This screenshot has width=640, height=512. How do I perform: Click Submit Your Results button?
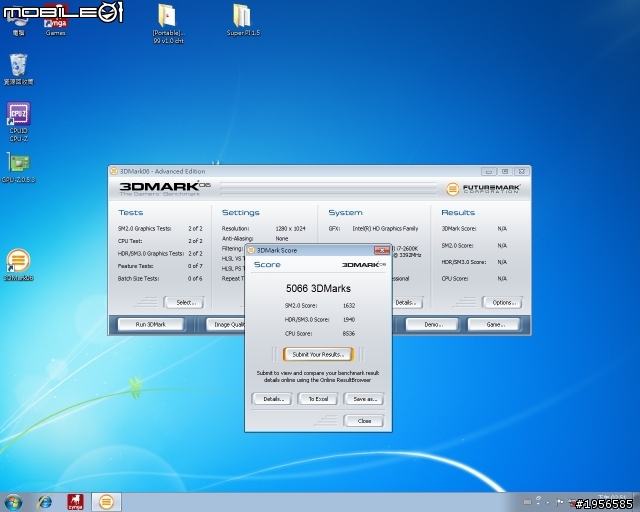click(318, 354)
